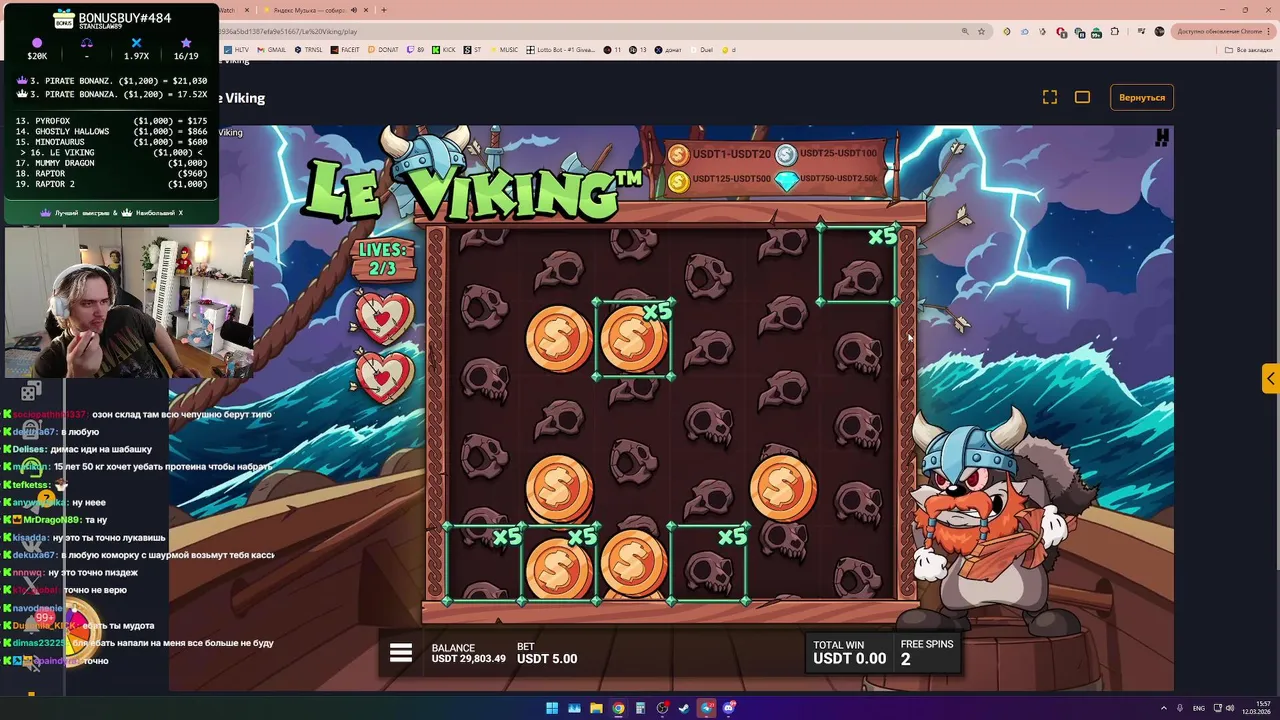Open OBS Studio from the taskbar
The image size is (1280, 720).
click(x=662, y=708)
